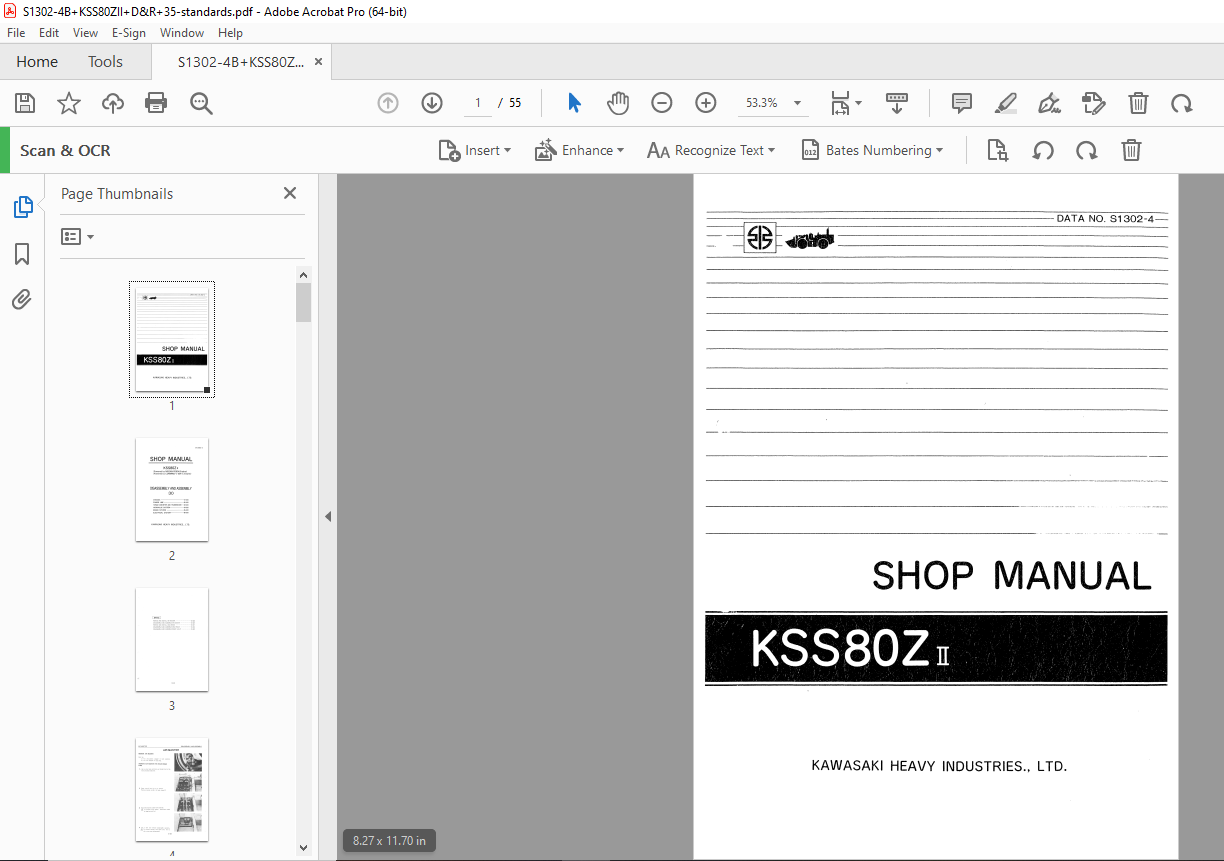Click the total page count 55 label

(515, 103)
